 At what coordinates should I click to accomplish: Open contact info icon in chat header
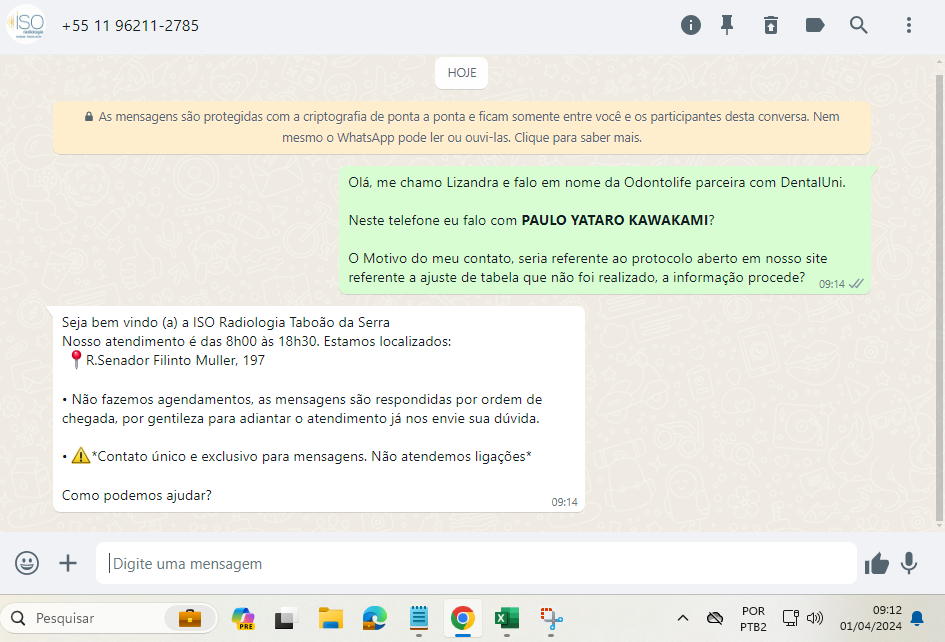[x=691, y=25]
